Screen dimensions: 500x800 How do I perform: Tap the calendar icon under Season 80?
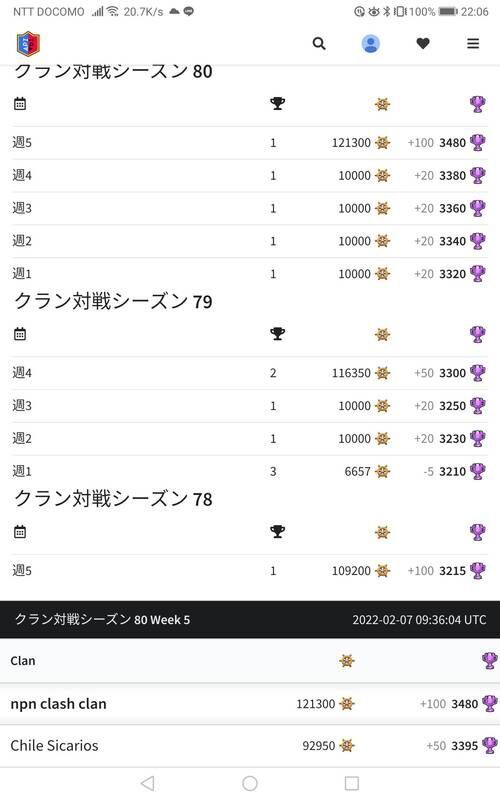tap(20, 104)
